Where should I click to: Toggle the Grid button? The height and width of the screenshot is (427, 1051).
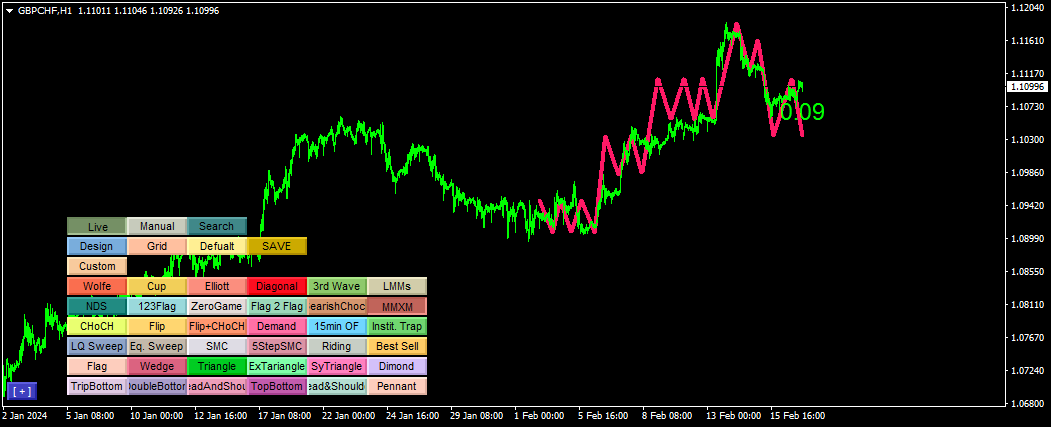point(157,246)
